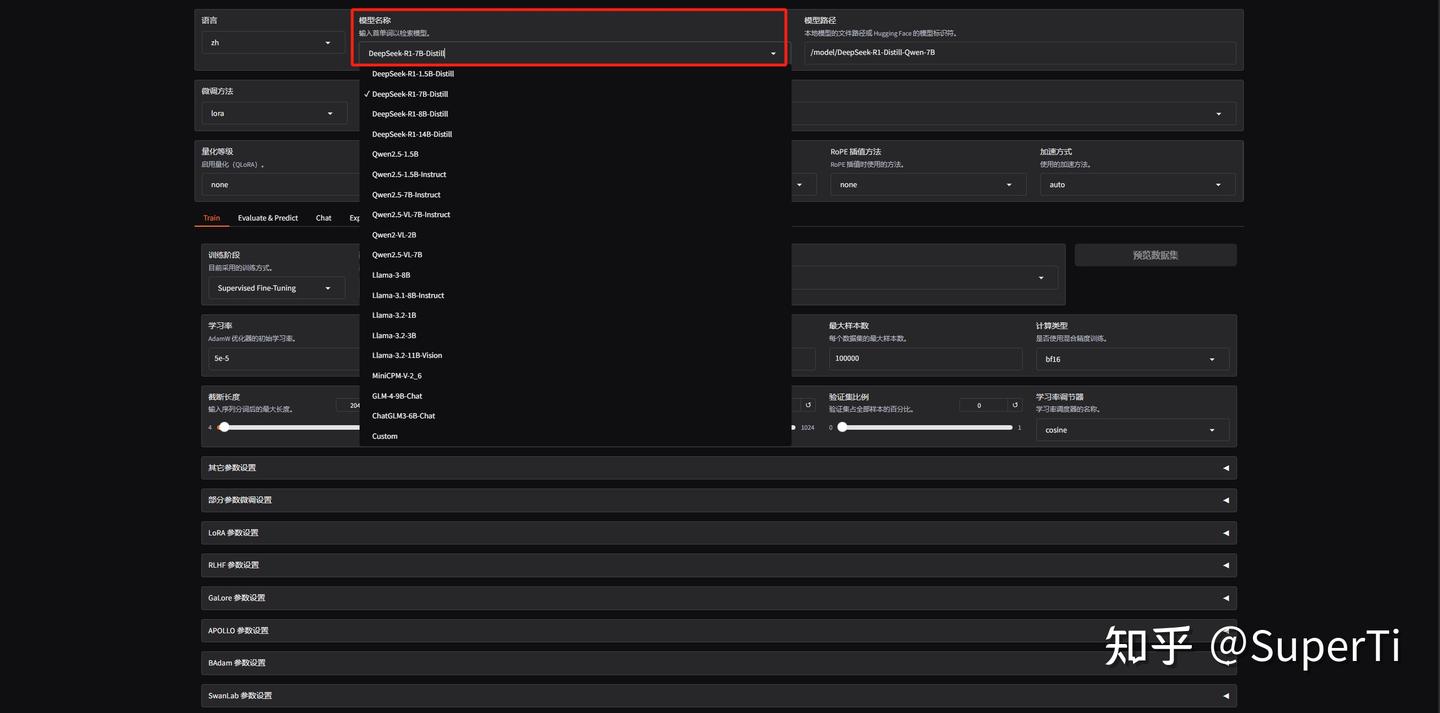Image resolution: width=1440 pixels, height=713 pixels.
Task: Click the 预览数据集 button
Action: coord(1155,255)
